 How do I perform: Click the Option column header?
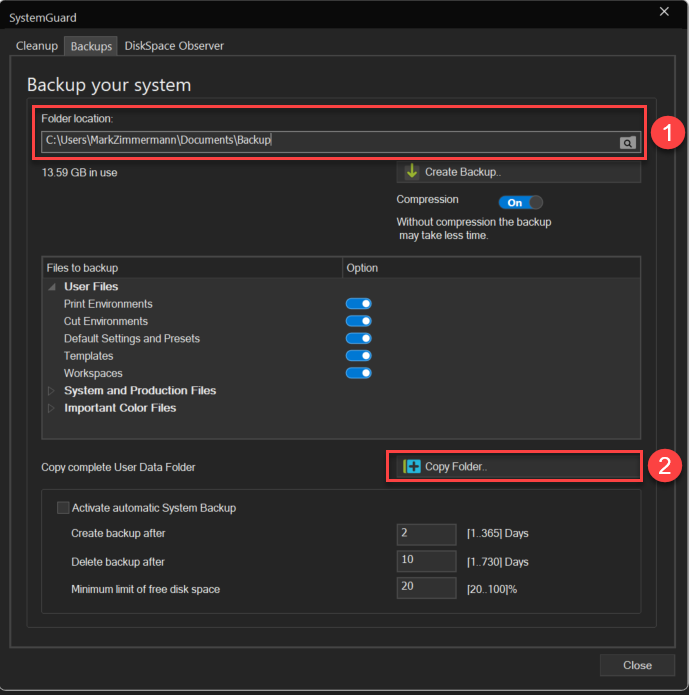(492, 268)
